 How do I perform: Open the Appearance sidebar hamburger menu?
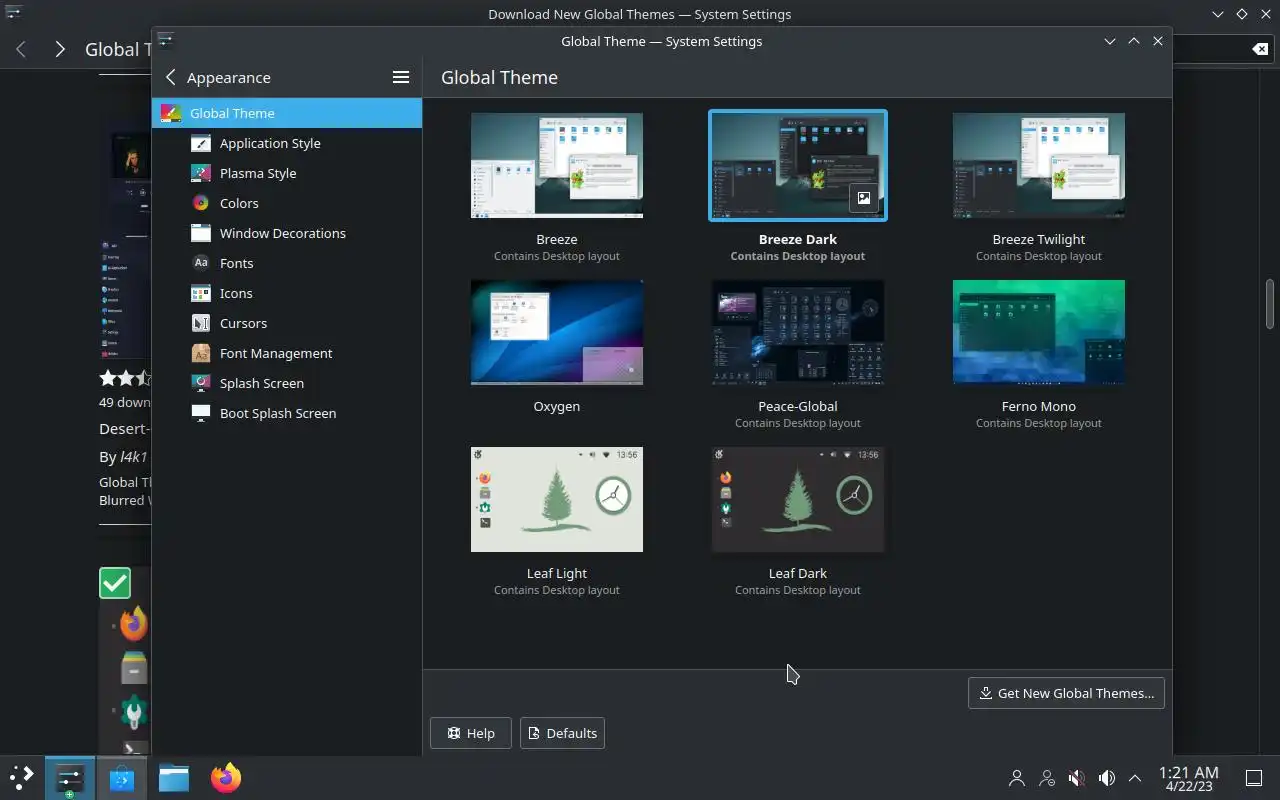click(x=401, y=77)
